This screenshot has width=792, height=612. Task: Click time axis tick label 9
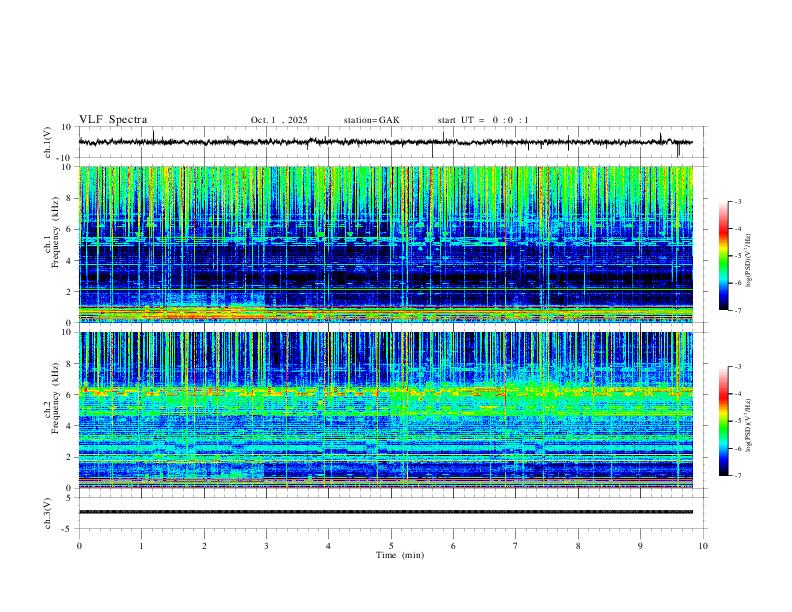(x=640, y=546)
